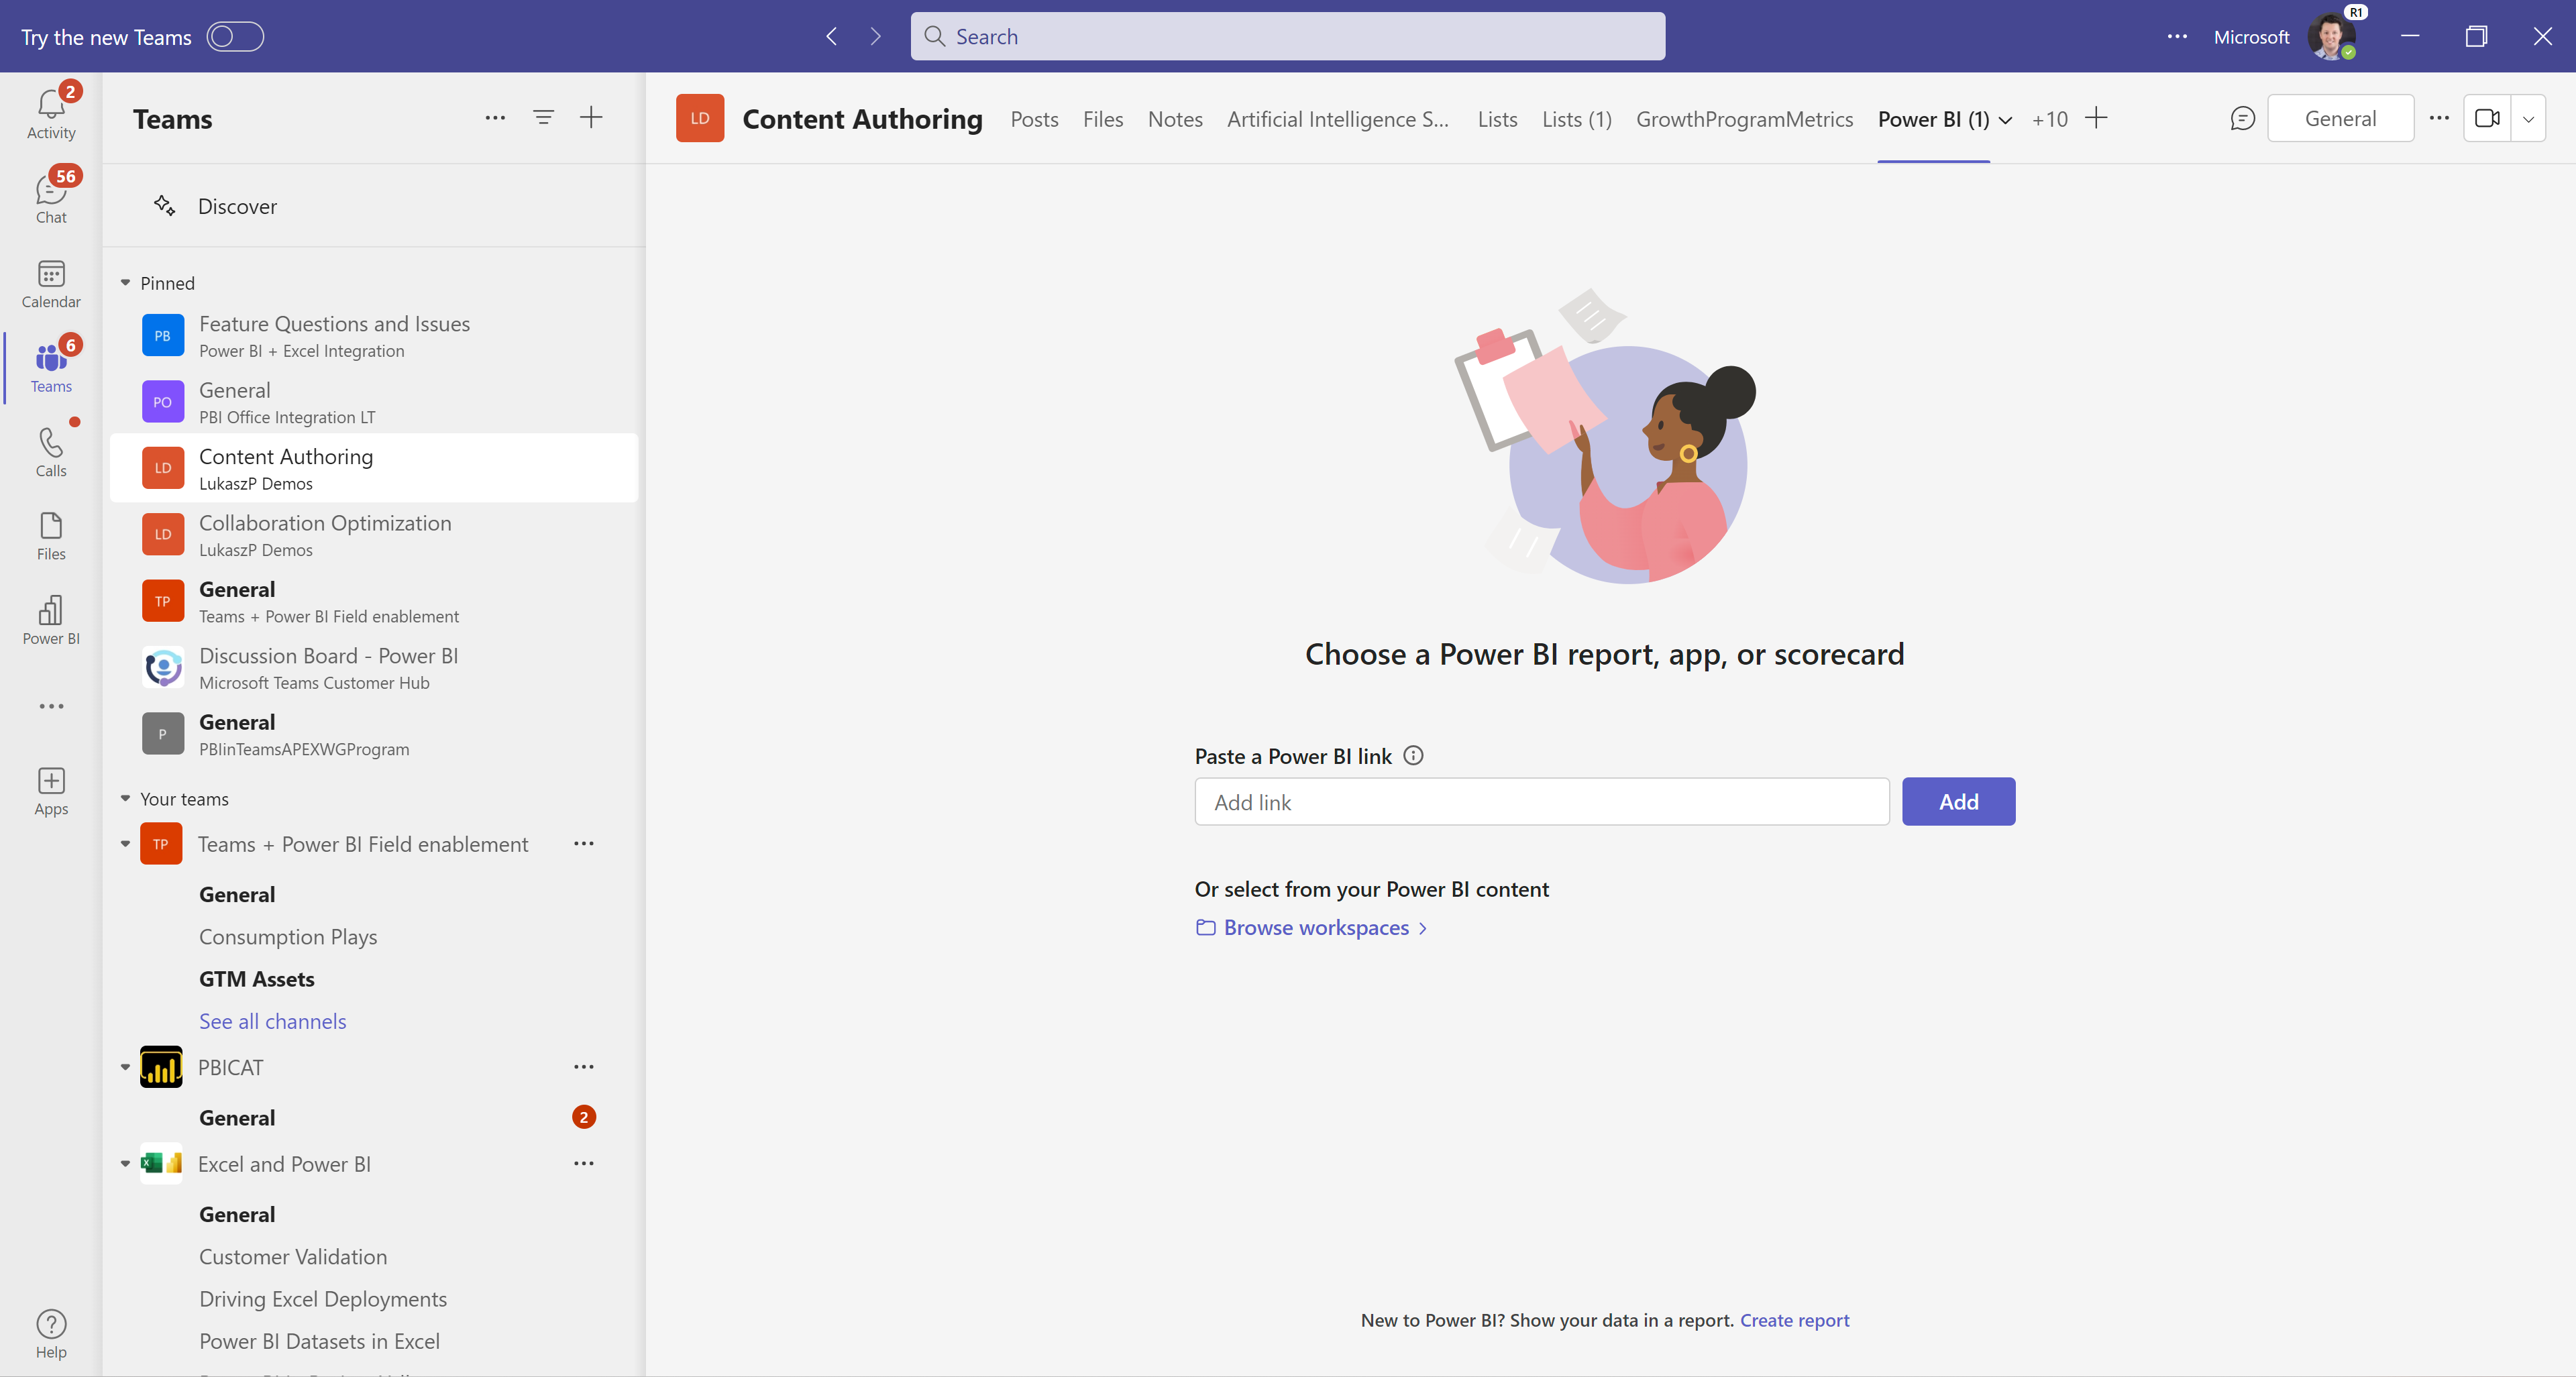Open the Calls section
This screenshot has height=1377, width=2576.
pos(50,451)
